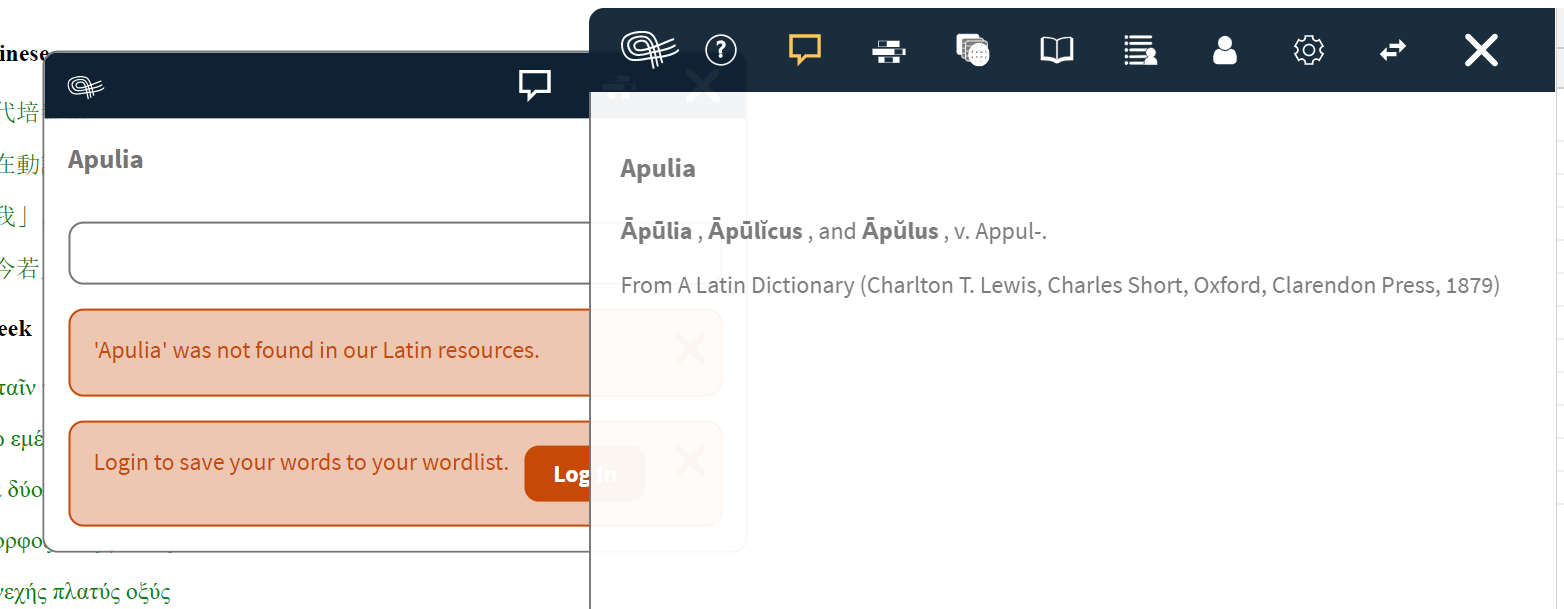Open the Grammar reference book
This screenshot has height=609, width=1564.
[1057, 50]
